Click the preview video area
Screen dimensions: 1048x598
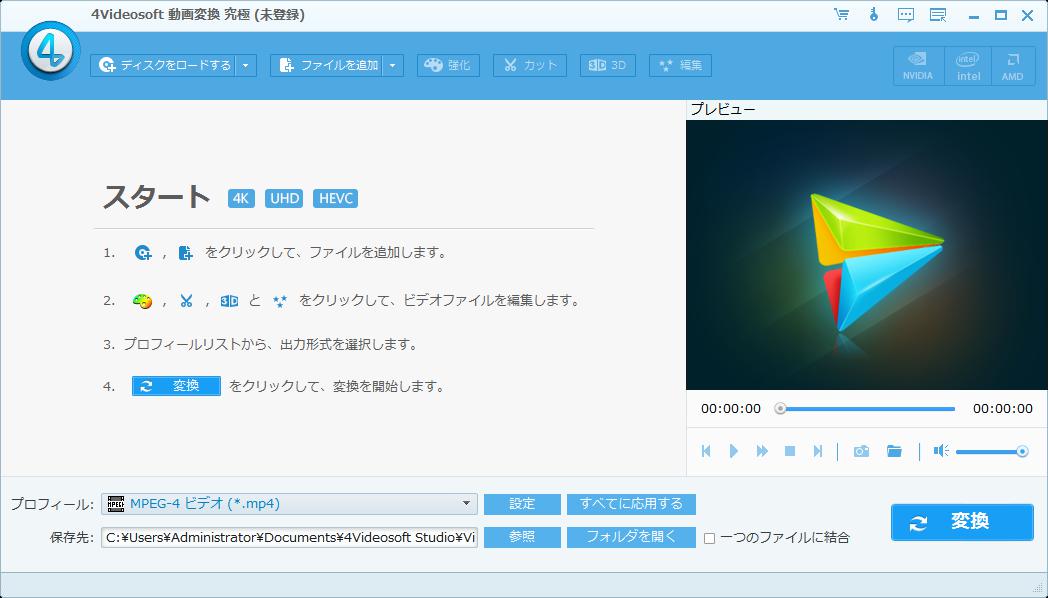point(866,255)
